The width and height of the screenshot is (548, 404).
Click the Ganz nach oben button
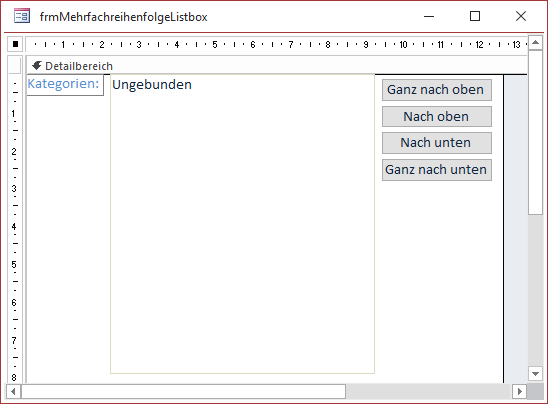tap(437, 90)
